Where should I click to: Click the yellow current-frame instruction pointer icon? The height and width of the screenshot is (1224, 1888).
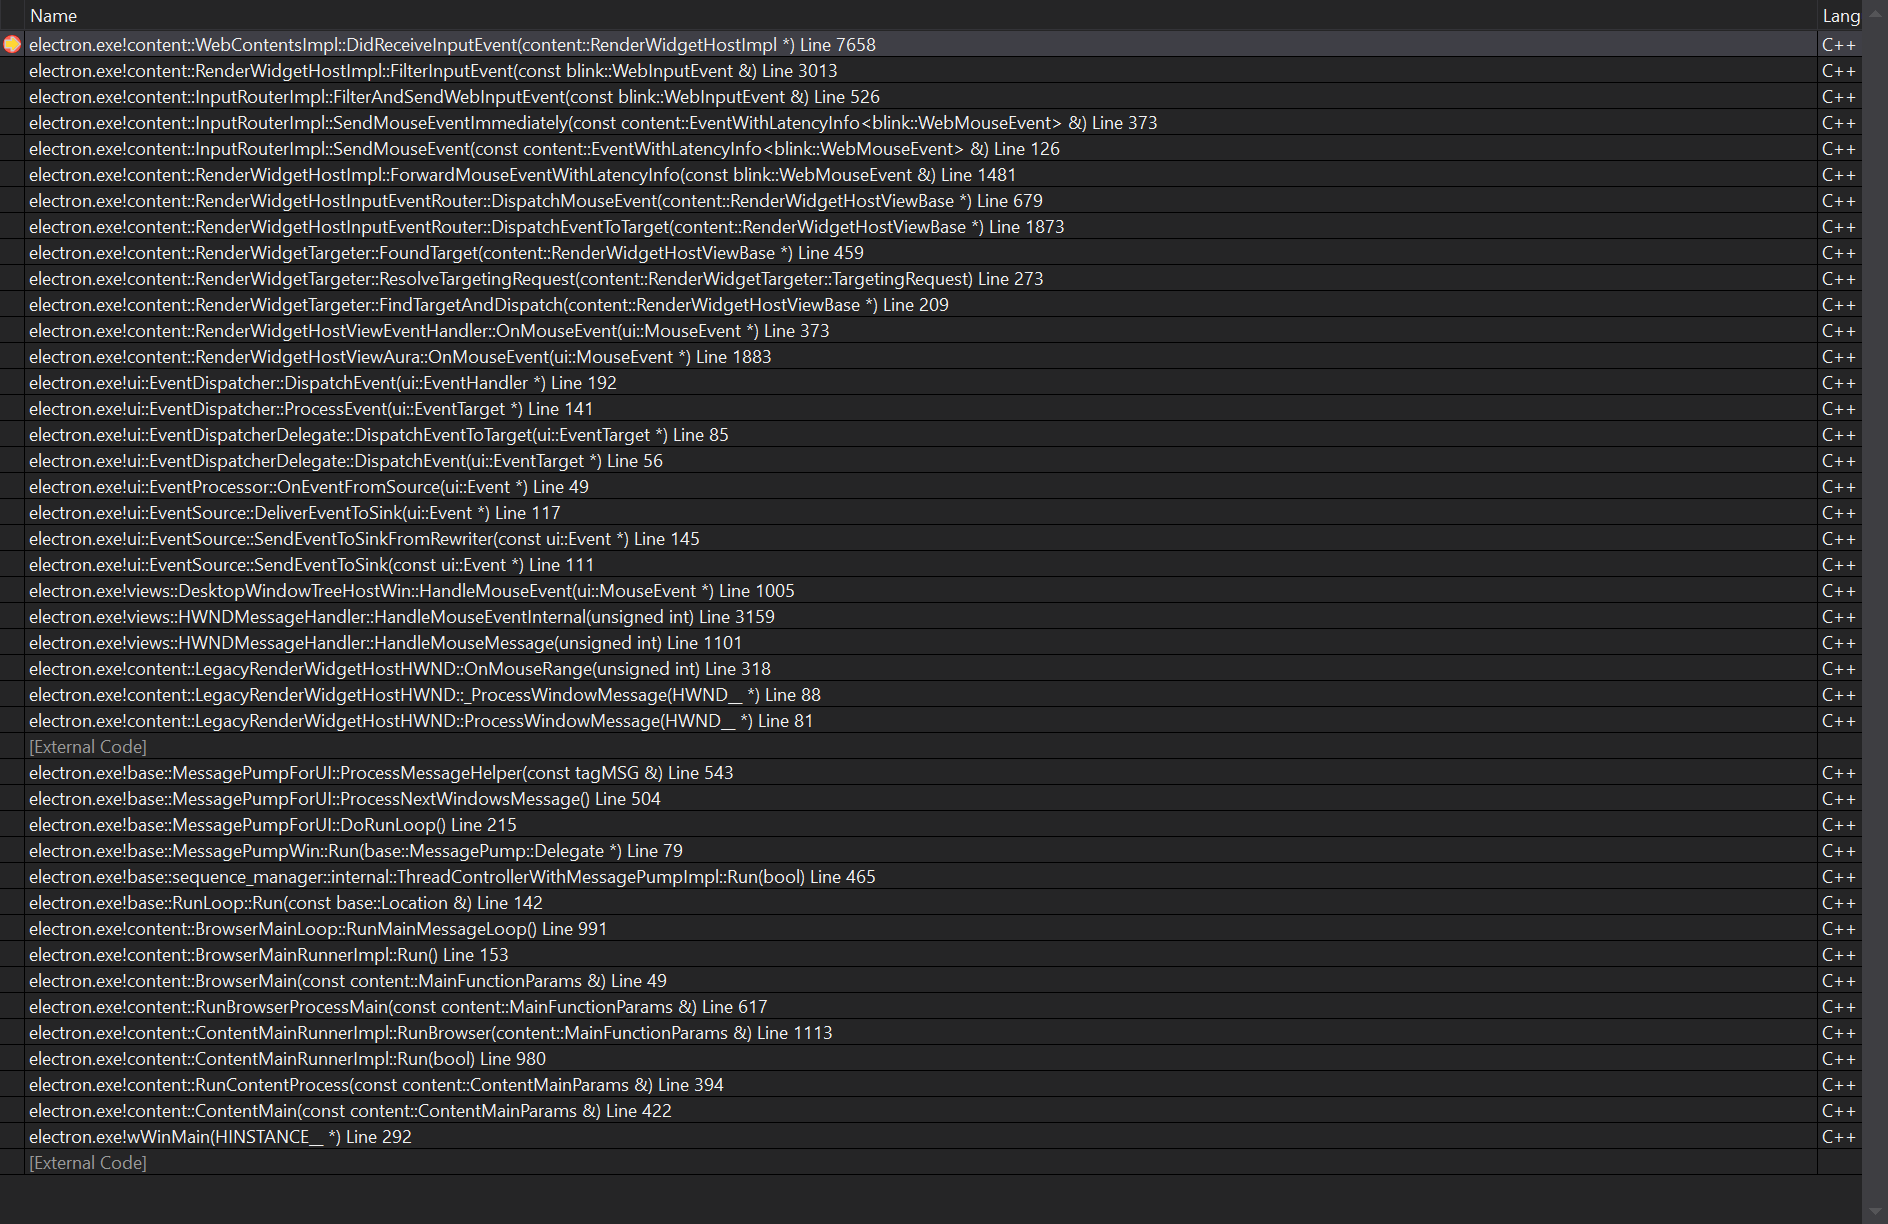14,44
